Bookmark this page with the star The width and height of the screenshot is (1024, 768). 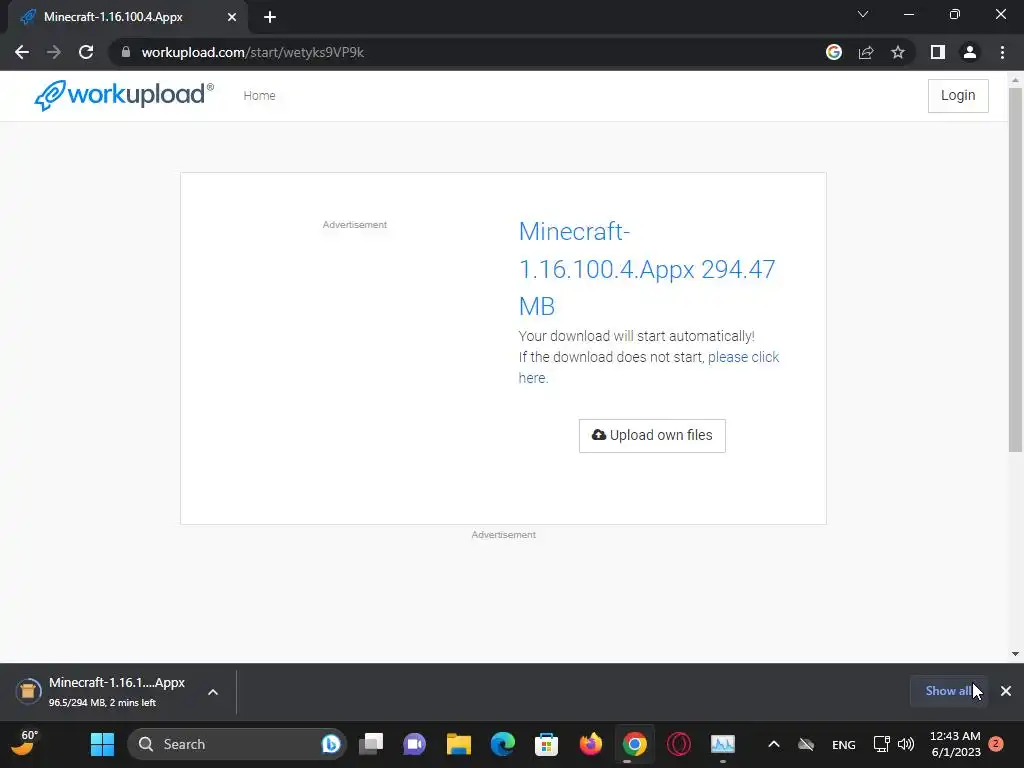pos(898,52)
